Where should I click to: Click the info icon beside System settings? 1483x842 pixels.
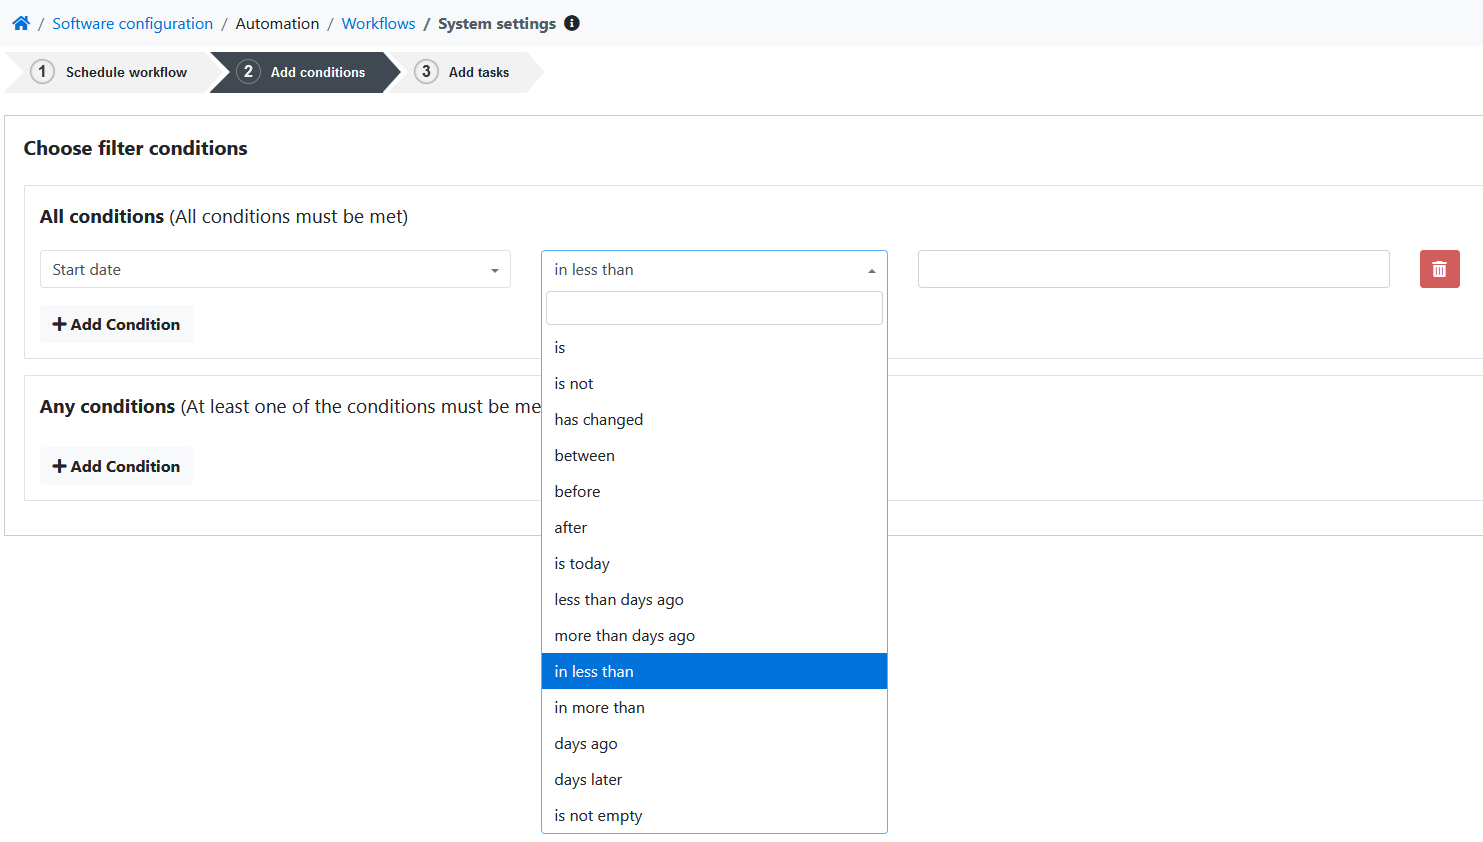572,23
